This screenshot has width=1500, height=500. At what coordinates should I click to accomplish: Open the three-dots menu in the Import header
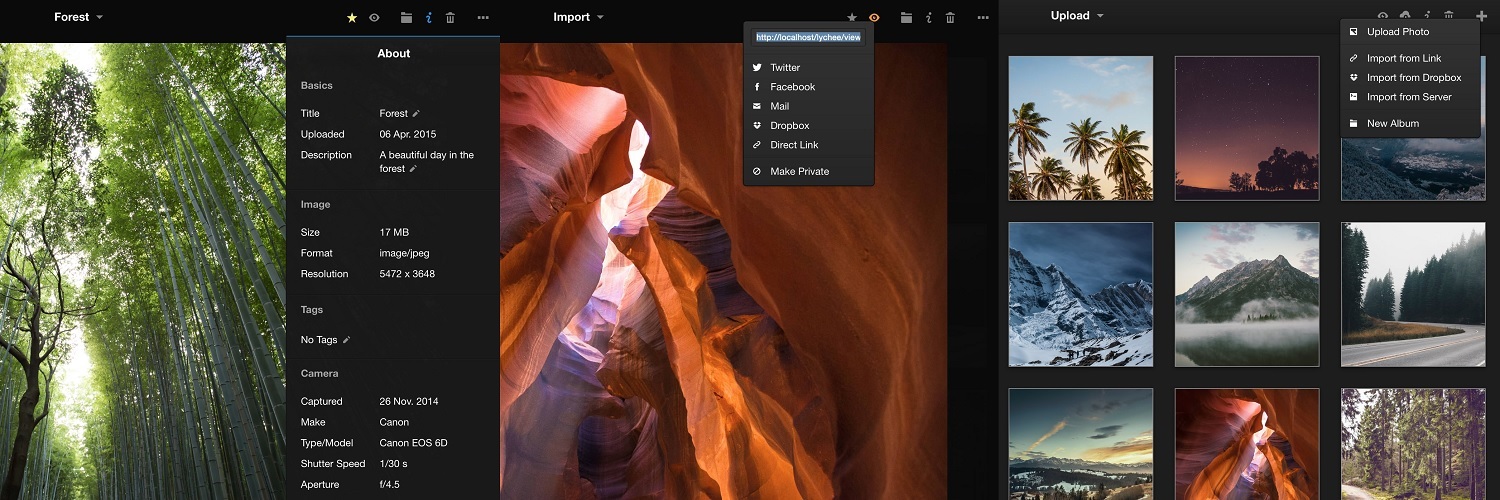(983, 17)
